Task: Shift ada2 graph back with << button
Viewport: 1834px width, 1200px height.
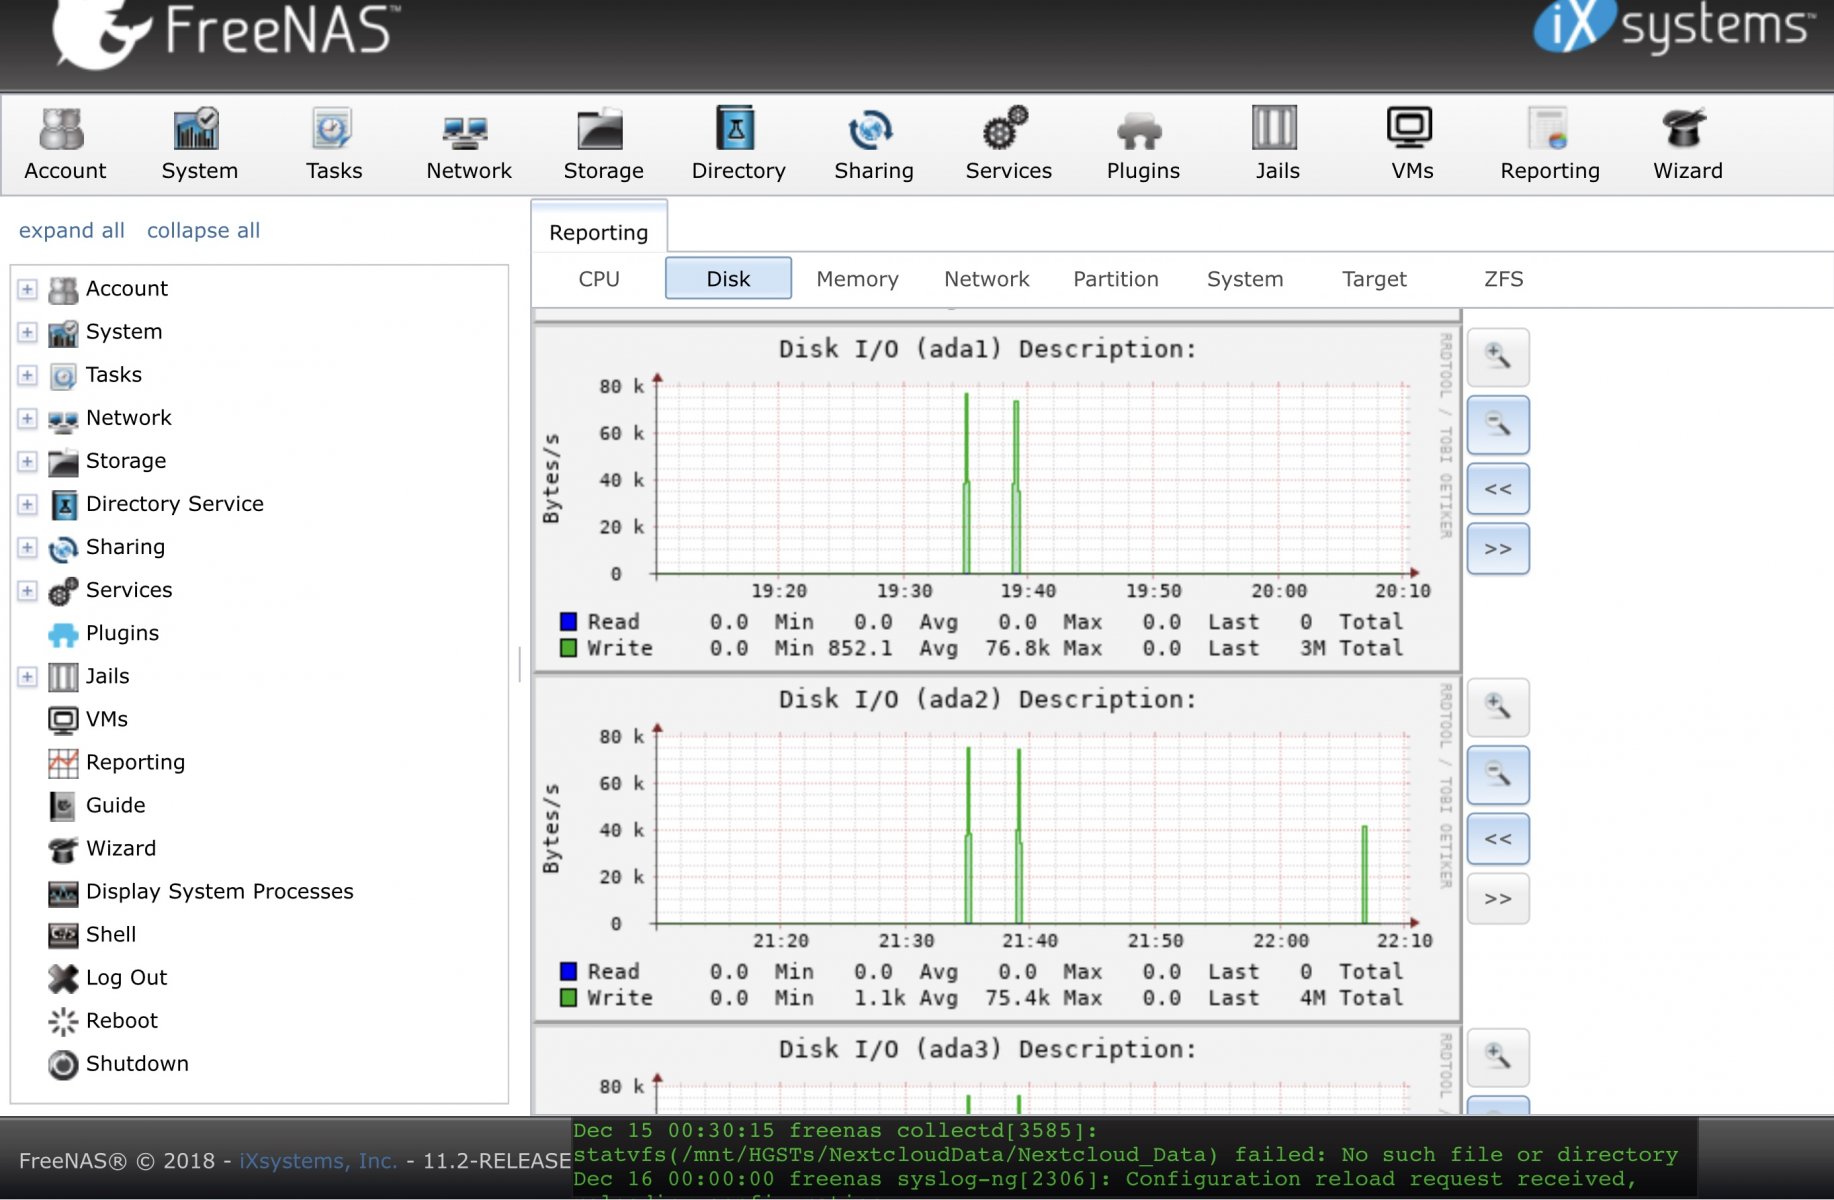Action: click(x=1497, y=839)
